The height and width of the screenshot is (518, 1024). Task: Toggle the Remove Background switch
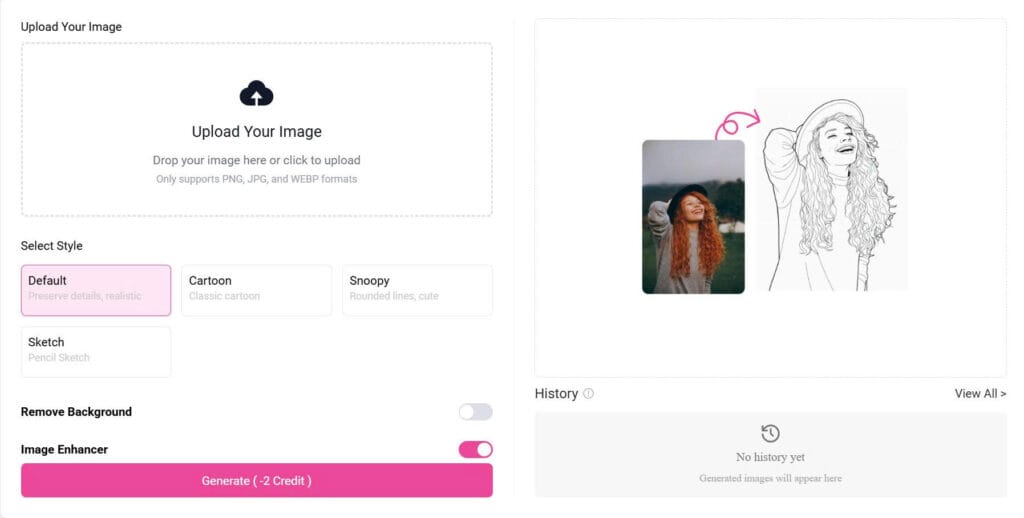[475, 412]
